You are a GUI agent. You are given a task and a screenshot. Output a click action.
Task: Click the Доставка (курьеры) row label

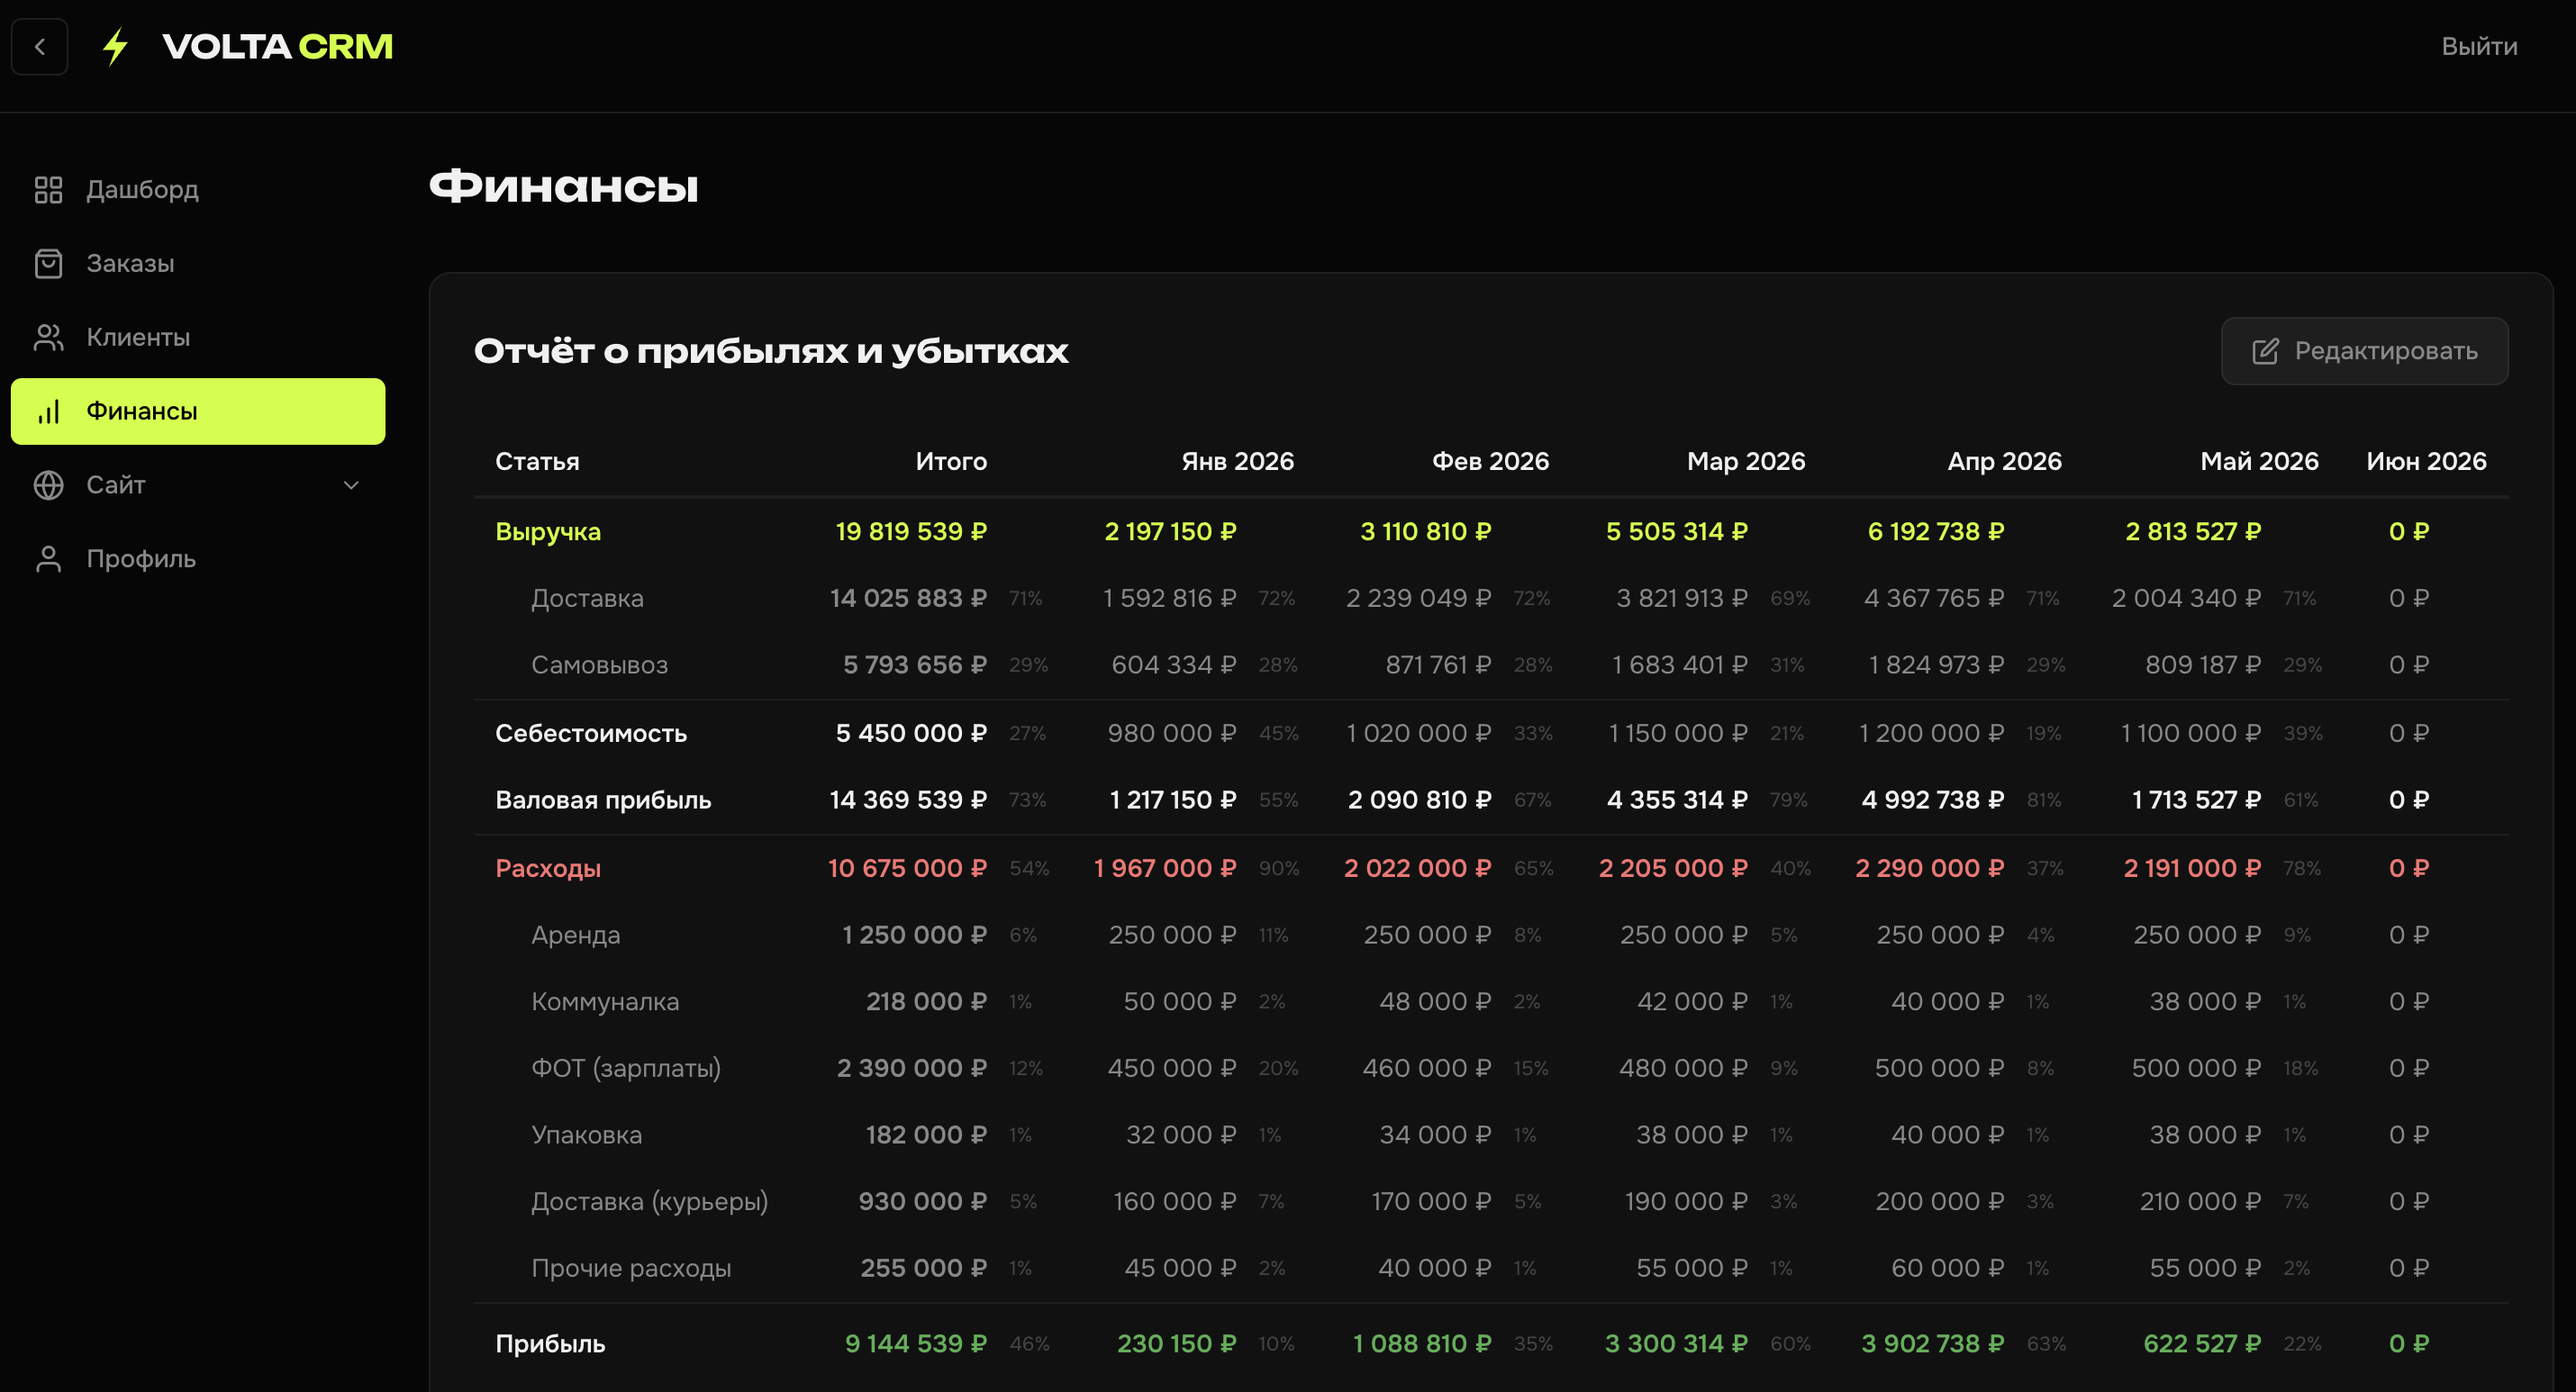click(x=649, y=1201)
